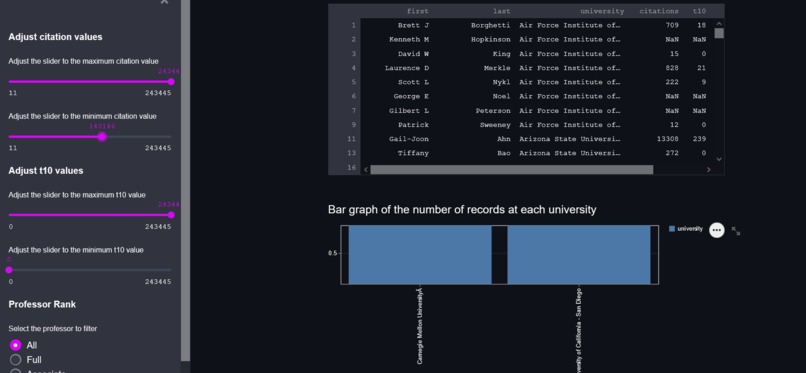806x373 pixels.
Task: Click row number 13 in the table
Action: tap(352, 153)
